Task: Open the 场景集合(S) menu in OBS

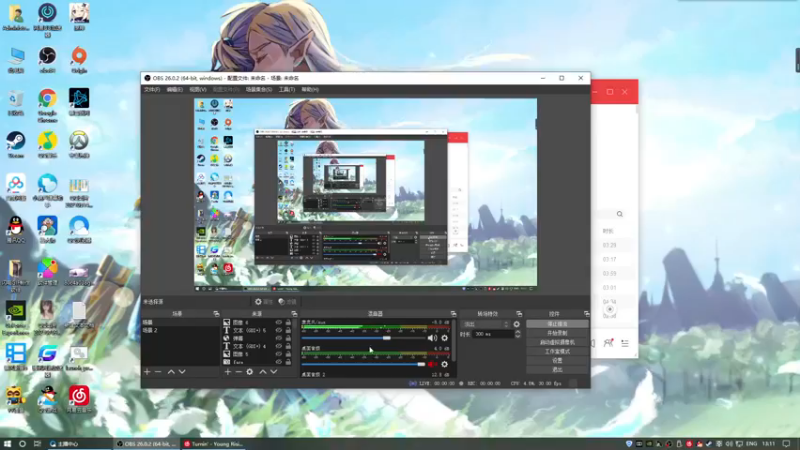Action: tap(259, 90)
